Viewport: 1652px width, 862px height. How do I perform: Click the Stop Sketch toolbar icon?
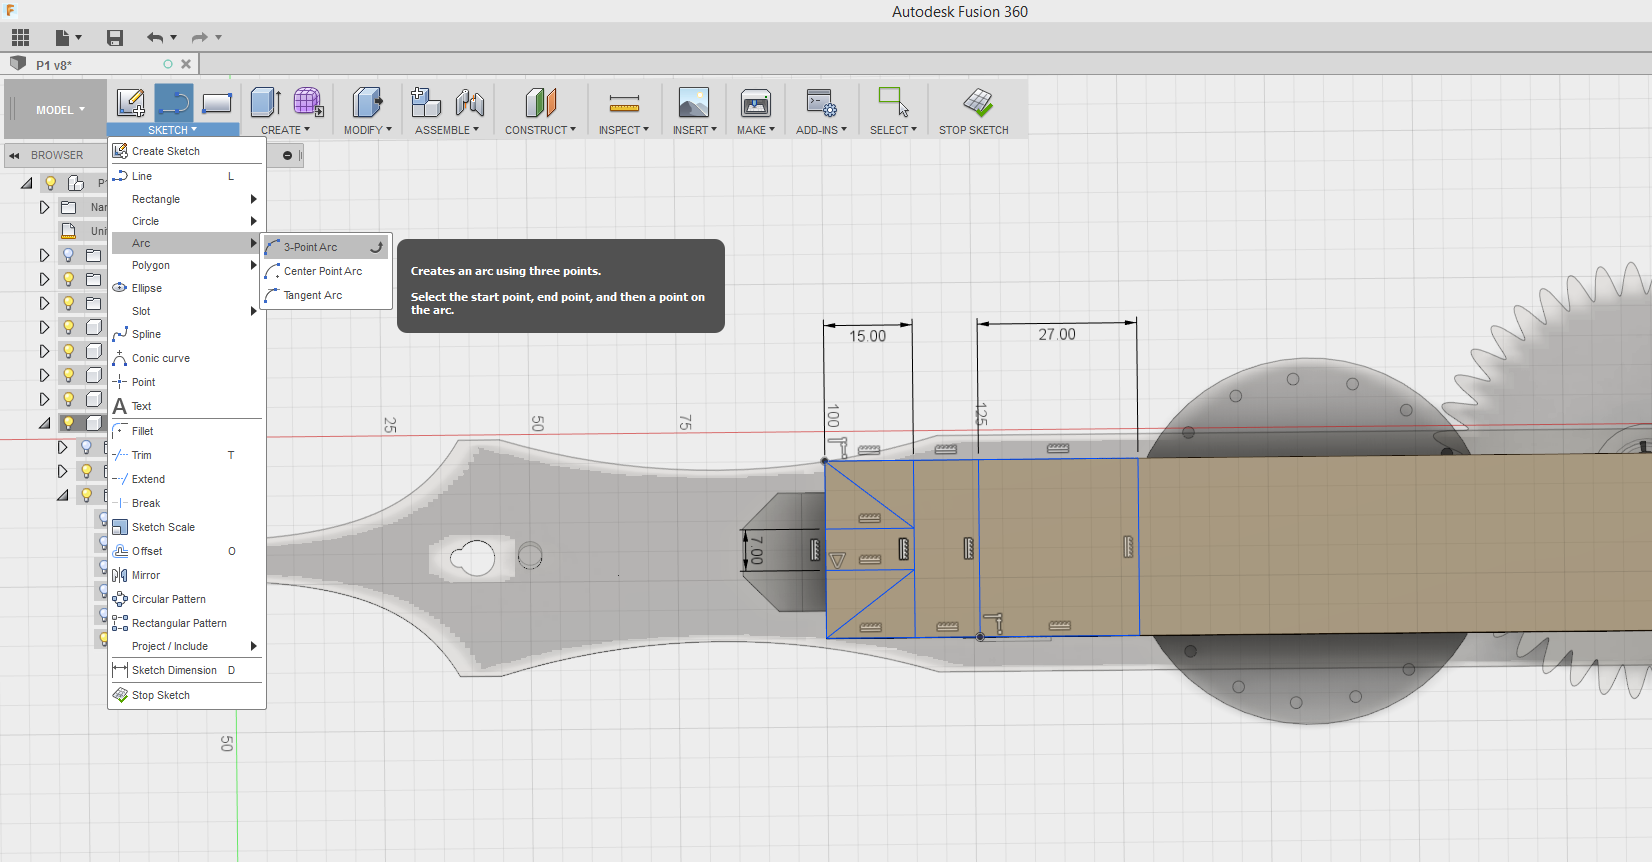click(978, 102)
